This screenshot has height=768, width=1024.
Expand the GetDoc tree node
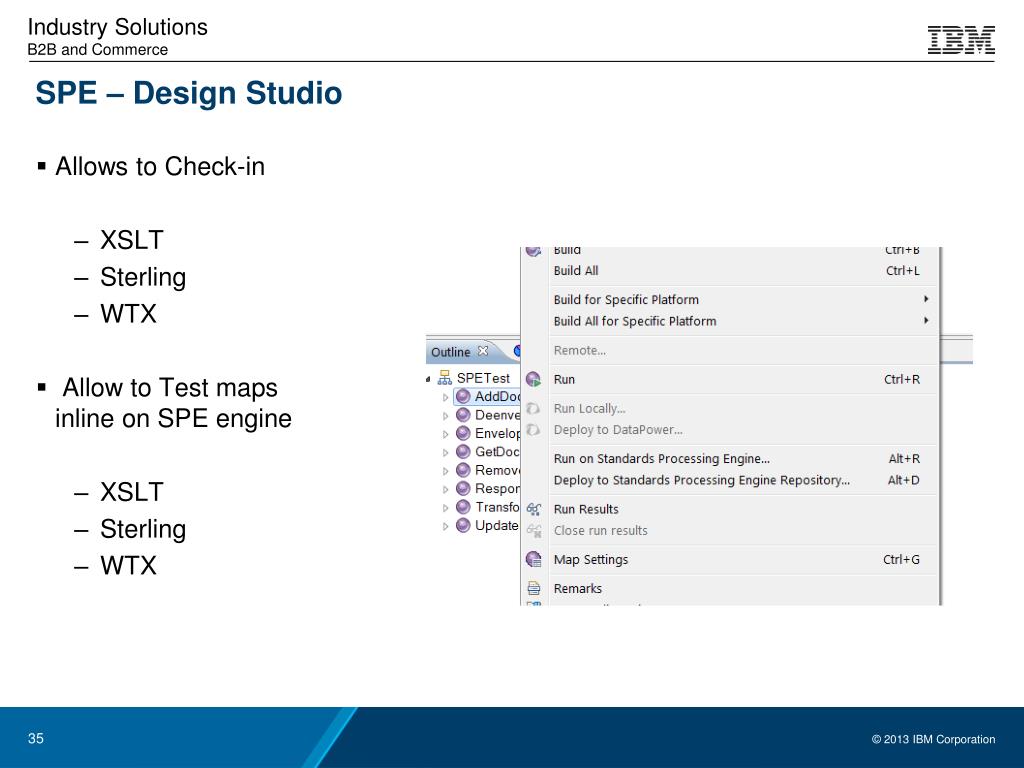click(445, 452)
